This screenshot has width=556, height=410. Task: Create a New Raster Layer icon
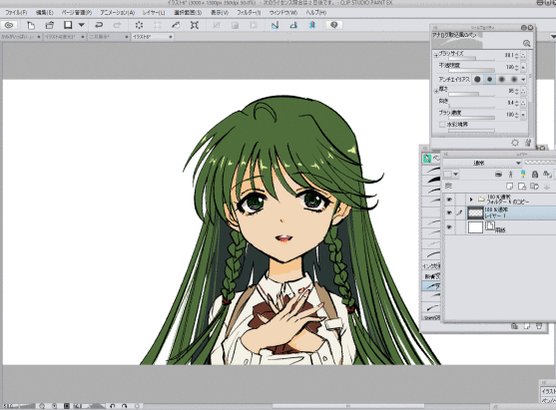click(510, 186)
